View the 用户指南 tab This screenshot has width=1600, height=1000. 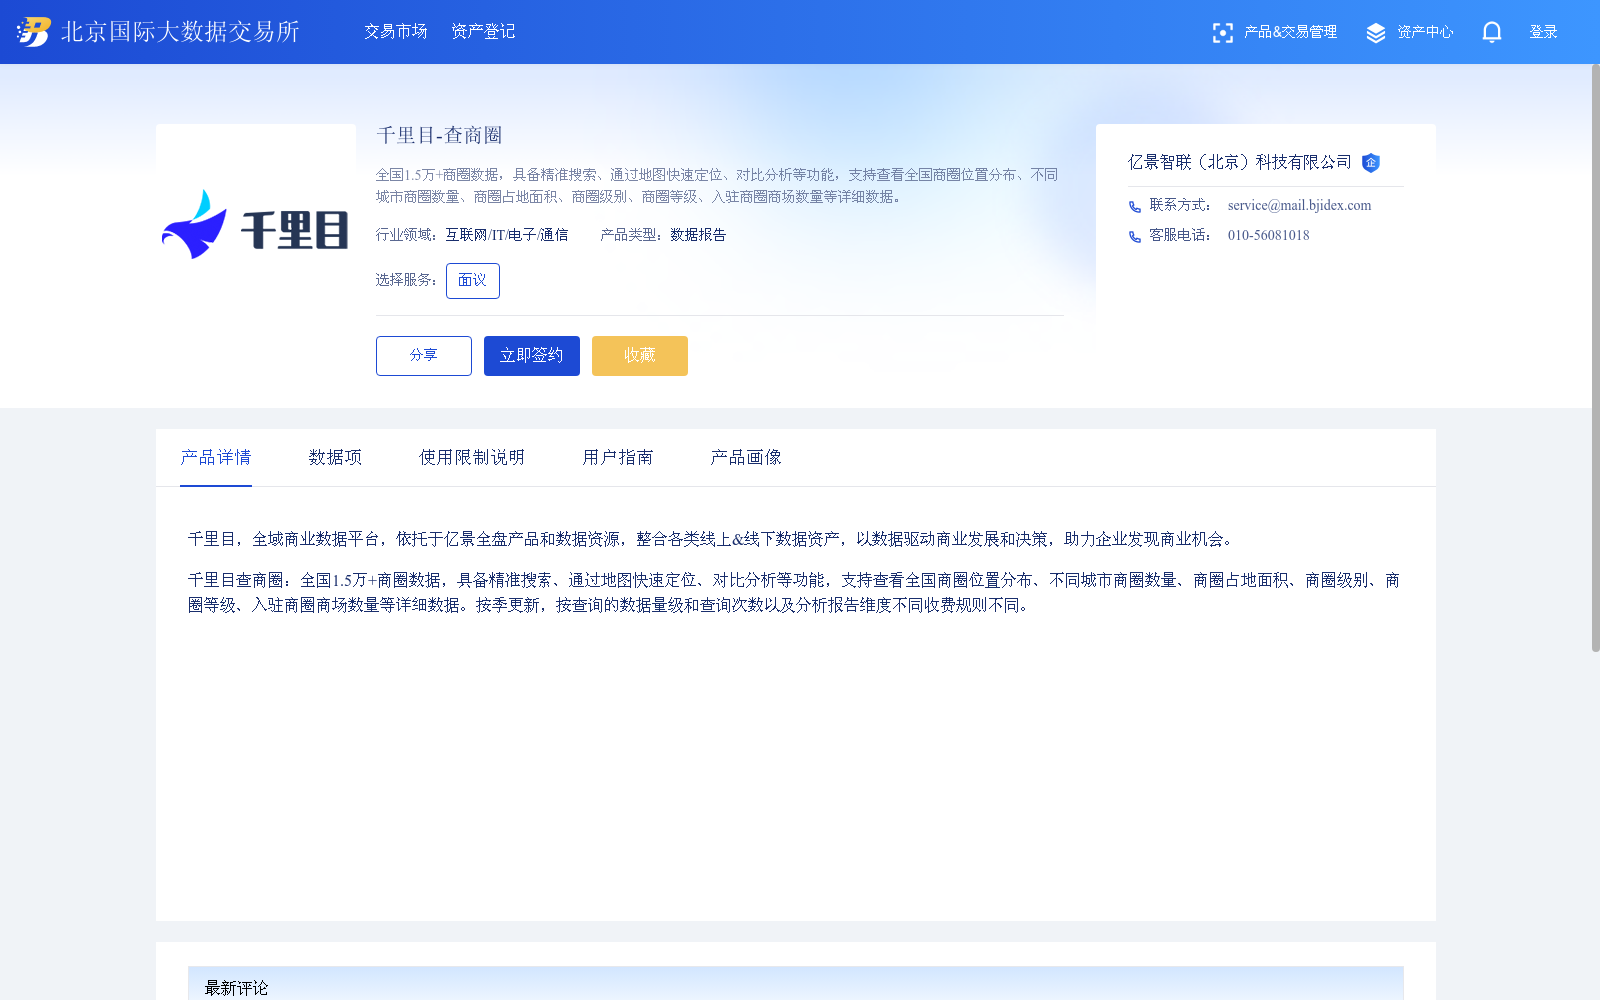617,457
